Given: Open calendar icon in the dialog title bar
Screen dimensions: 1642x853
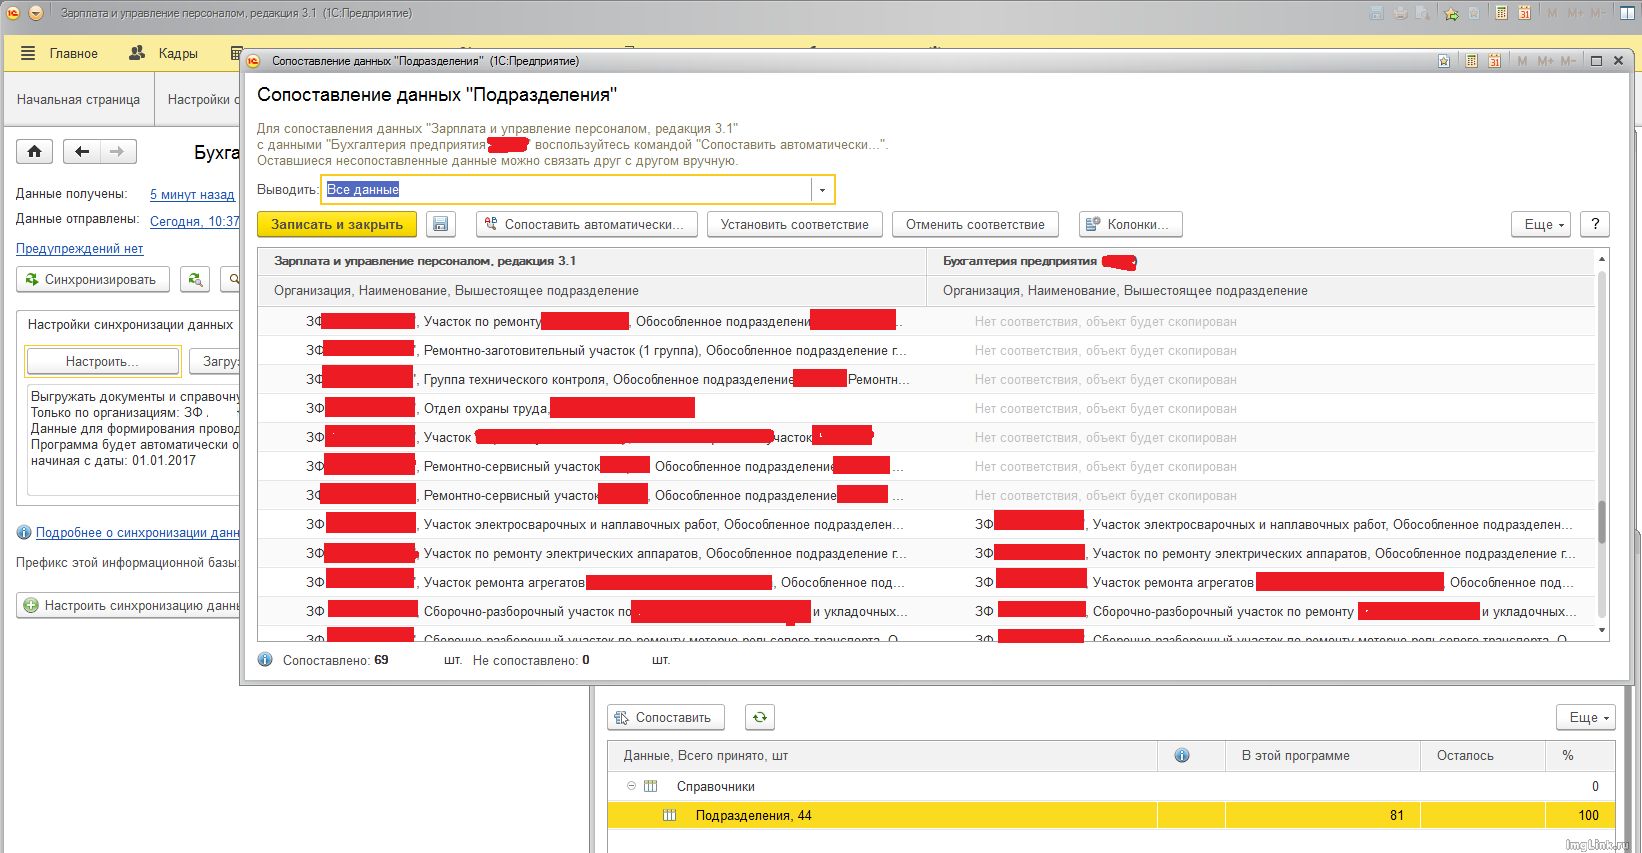Looking at the screenshot, I should pyautogui.click(x=1494, y=61).
